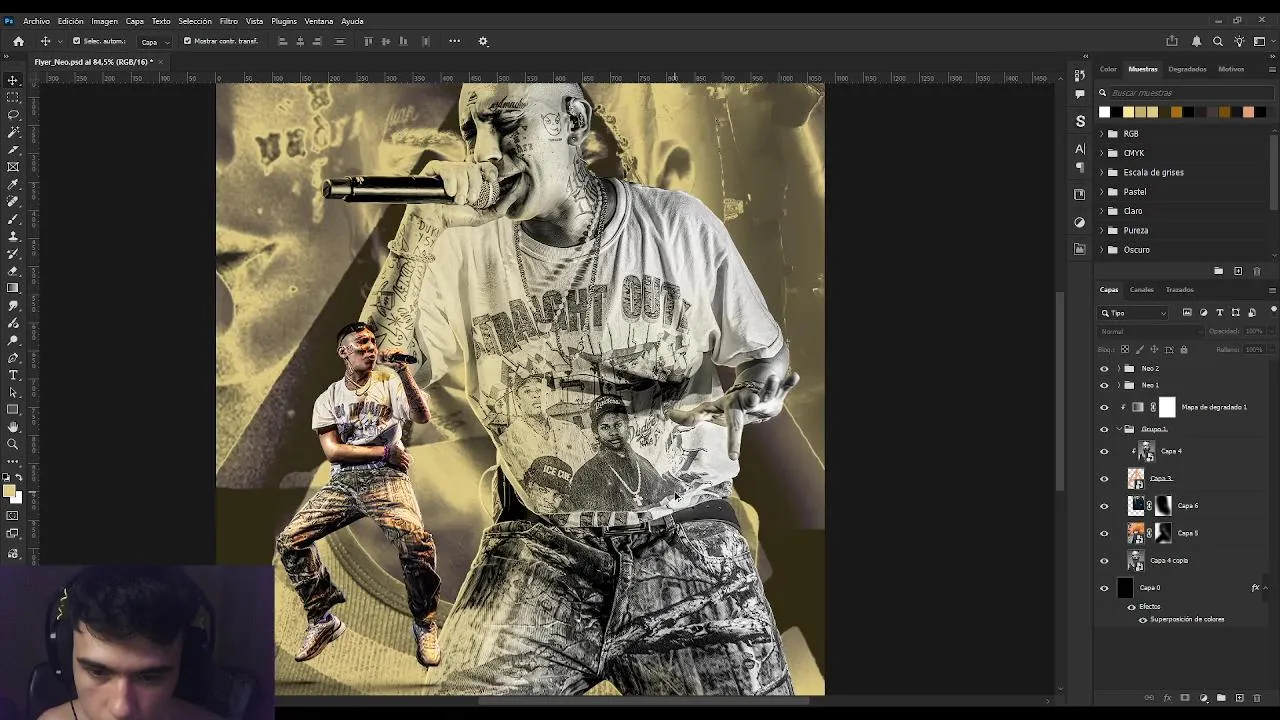Click the Share icon in the options bar

pyautogui.click(x=1172, y=41)
